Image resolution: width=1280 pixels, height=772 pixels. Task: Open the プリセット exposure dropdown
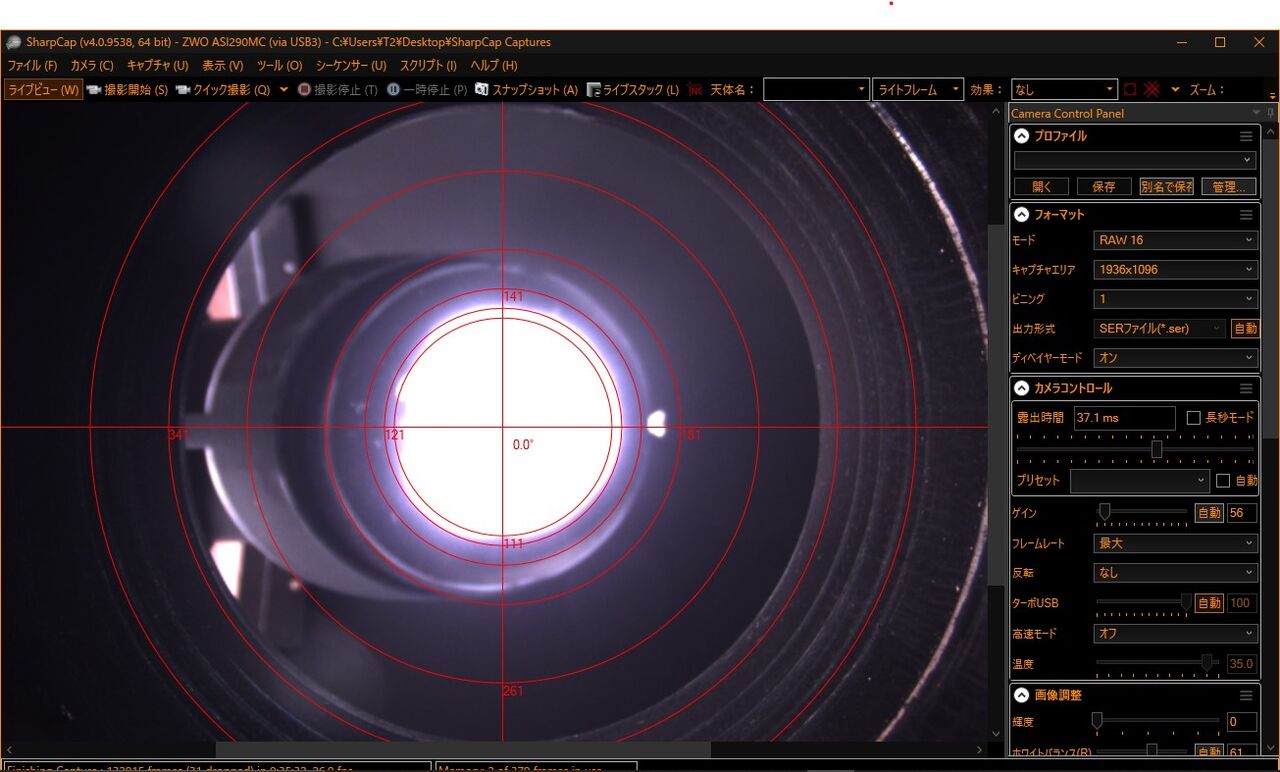coord(1140,481)
